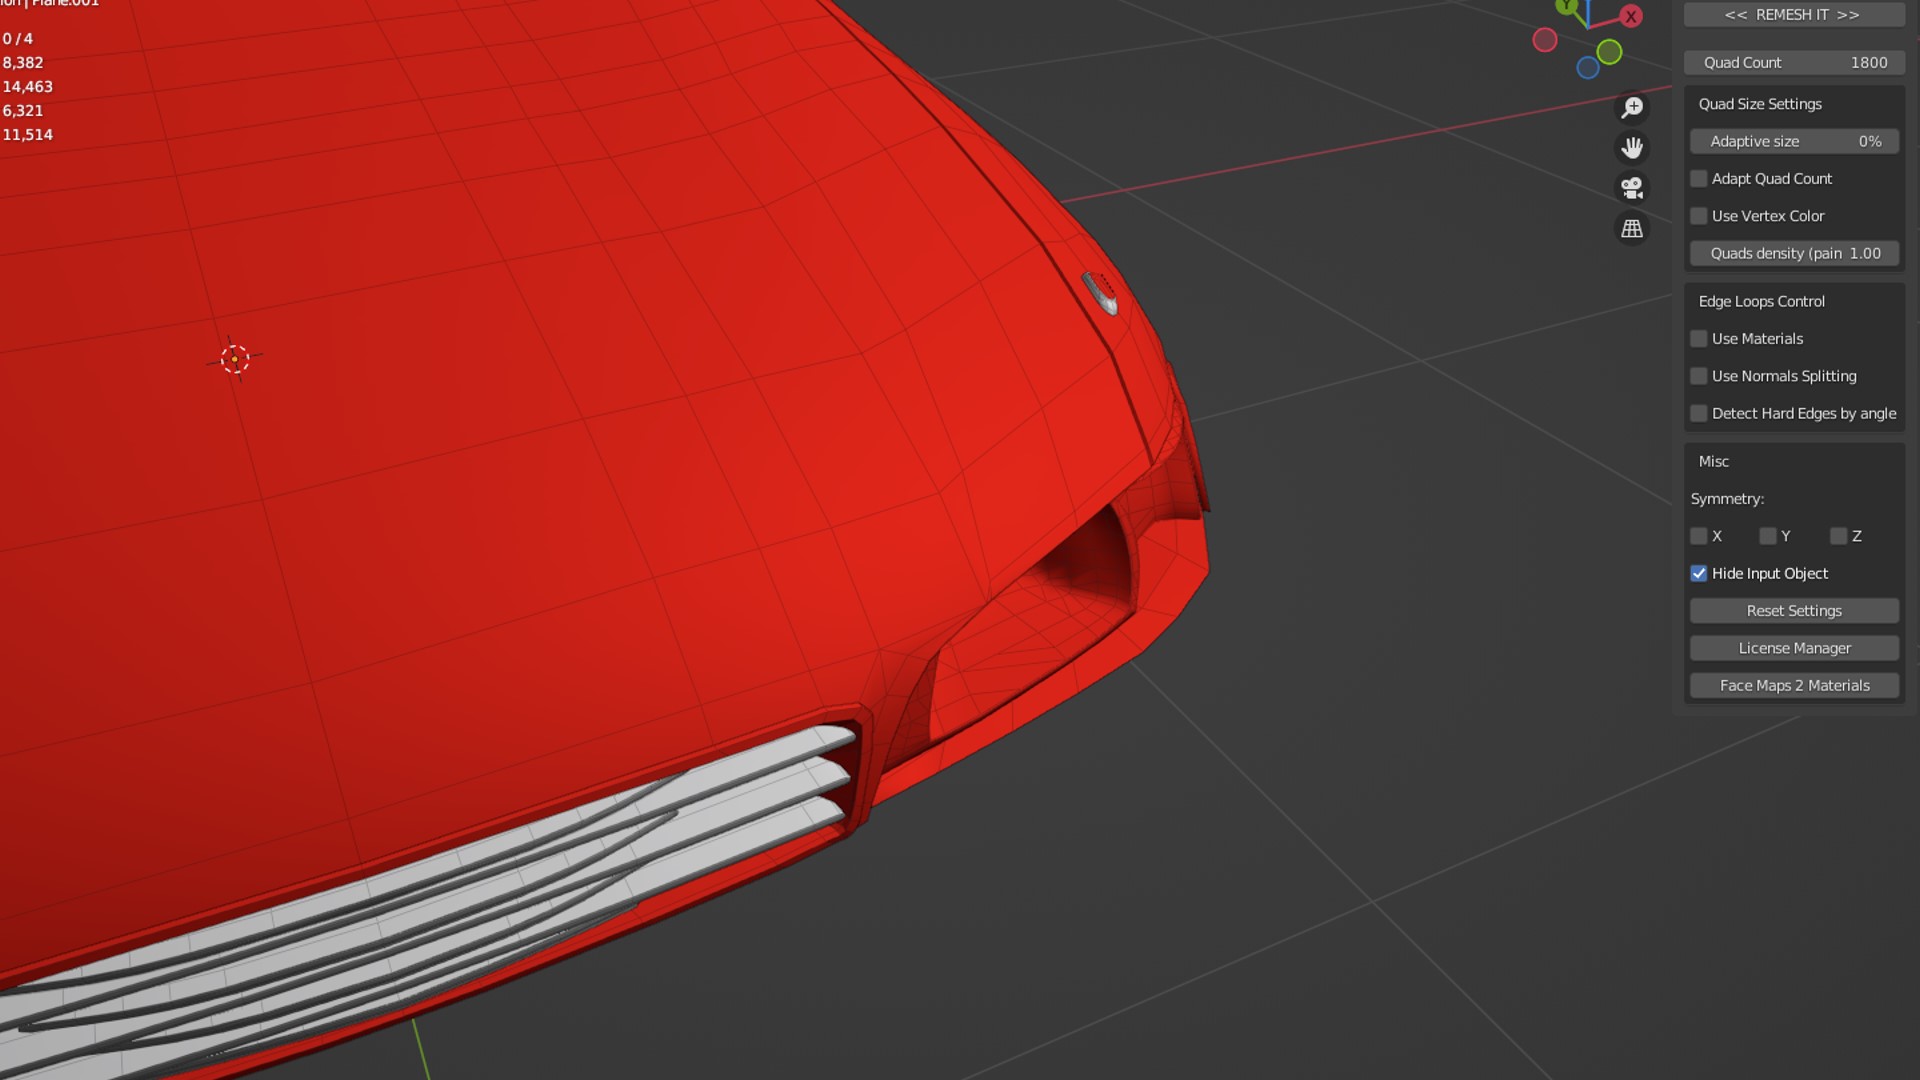Collapse the Edge Loops Control section
This screenshot has width=1920, height=1080.
(x=1761, y=302)
